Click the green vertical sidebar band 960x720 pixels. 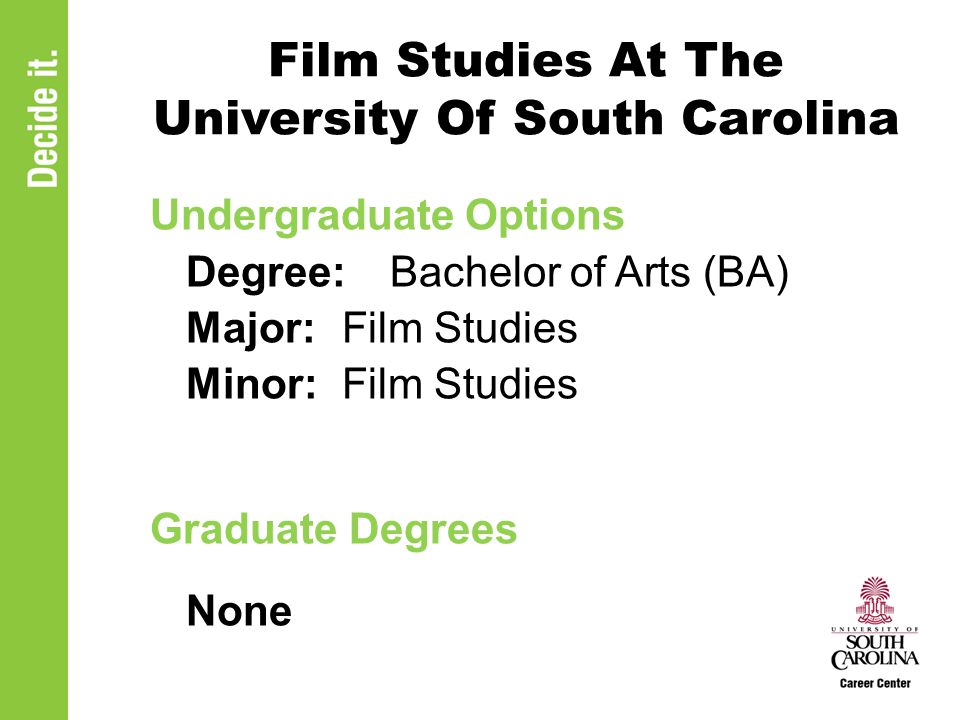[x=34, y=360]
